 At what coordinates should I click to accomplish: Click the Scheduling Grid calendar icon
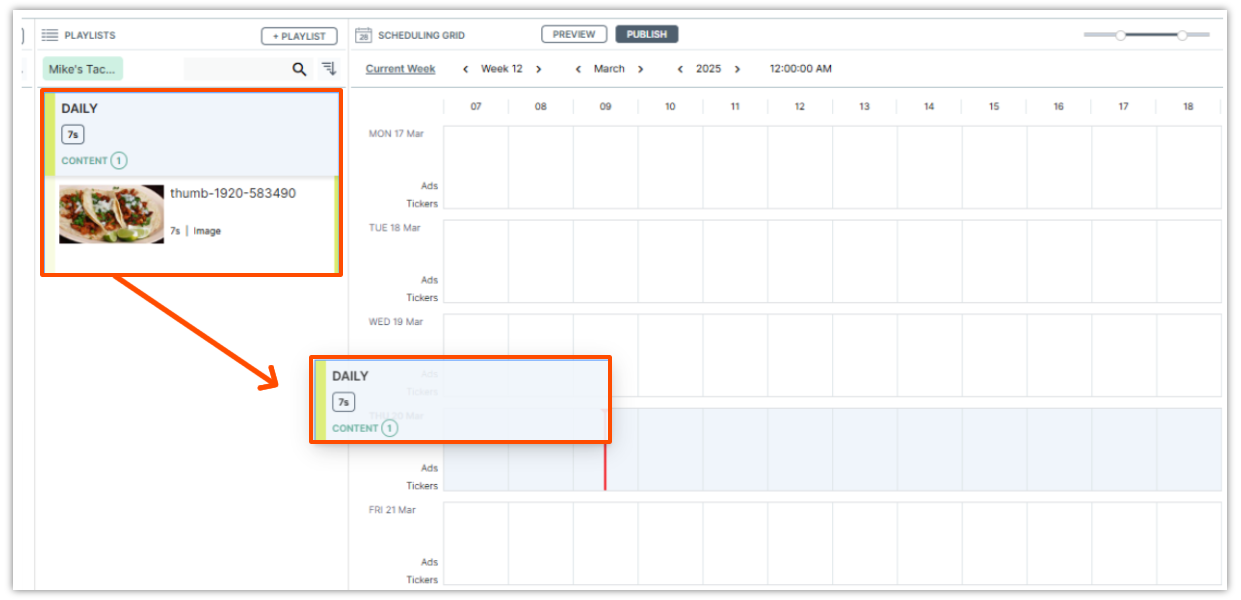[364, 35]
